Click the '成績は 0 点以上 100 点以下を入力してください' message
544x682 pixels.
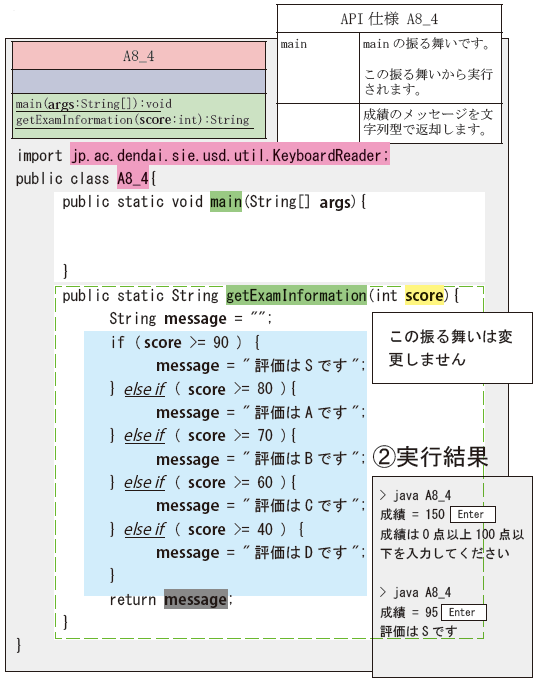(452, 544)
